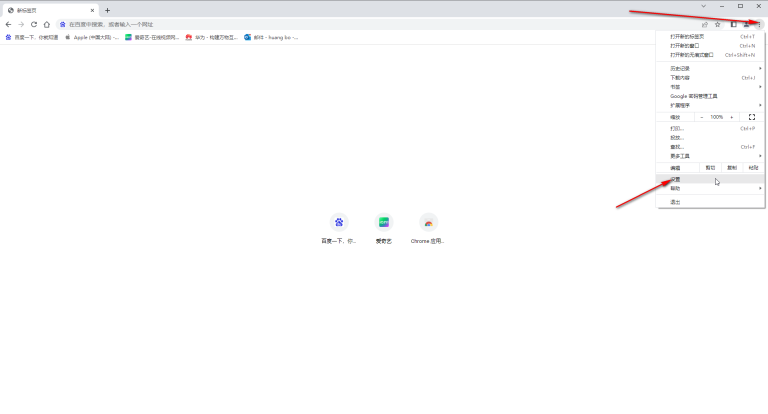Close the current tab with its X
This screenshot has height=414, width=768.
coord(92,10)
